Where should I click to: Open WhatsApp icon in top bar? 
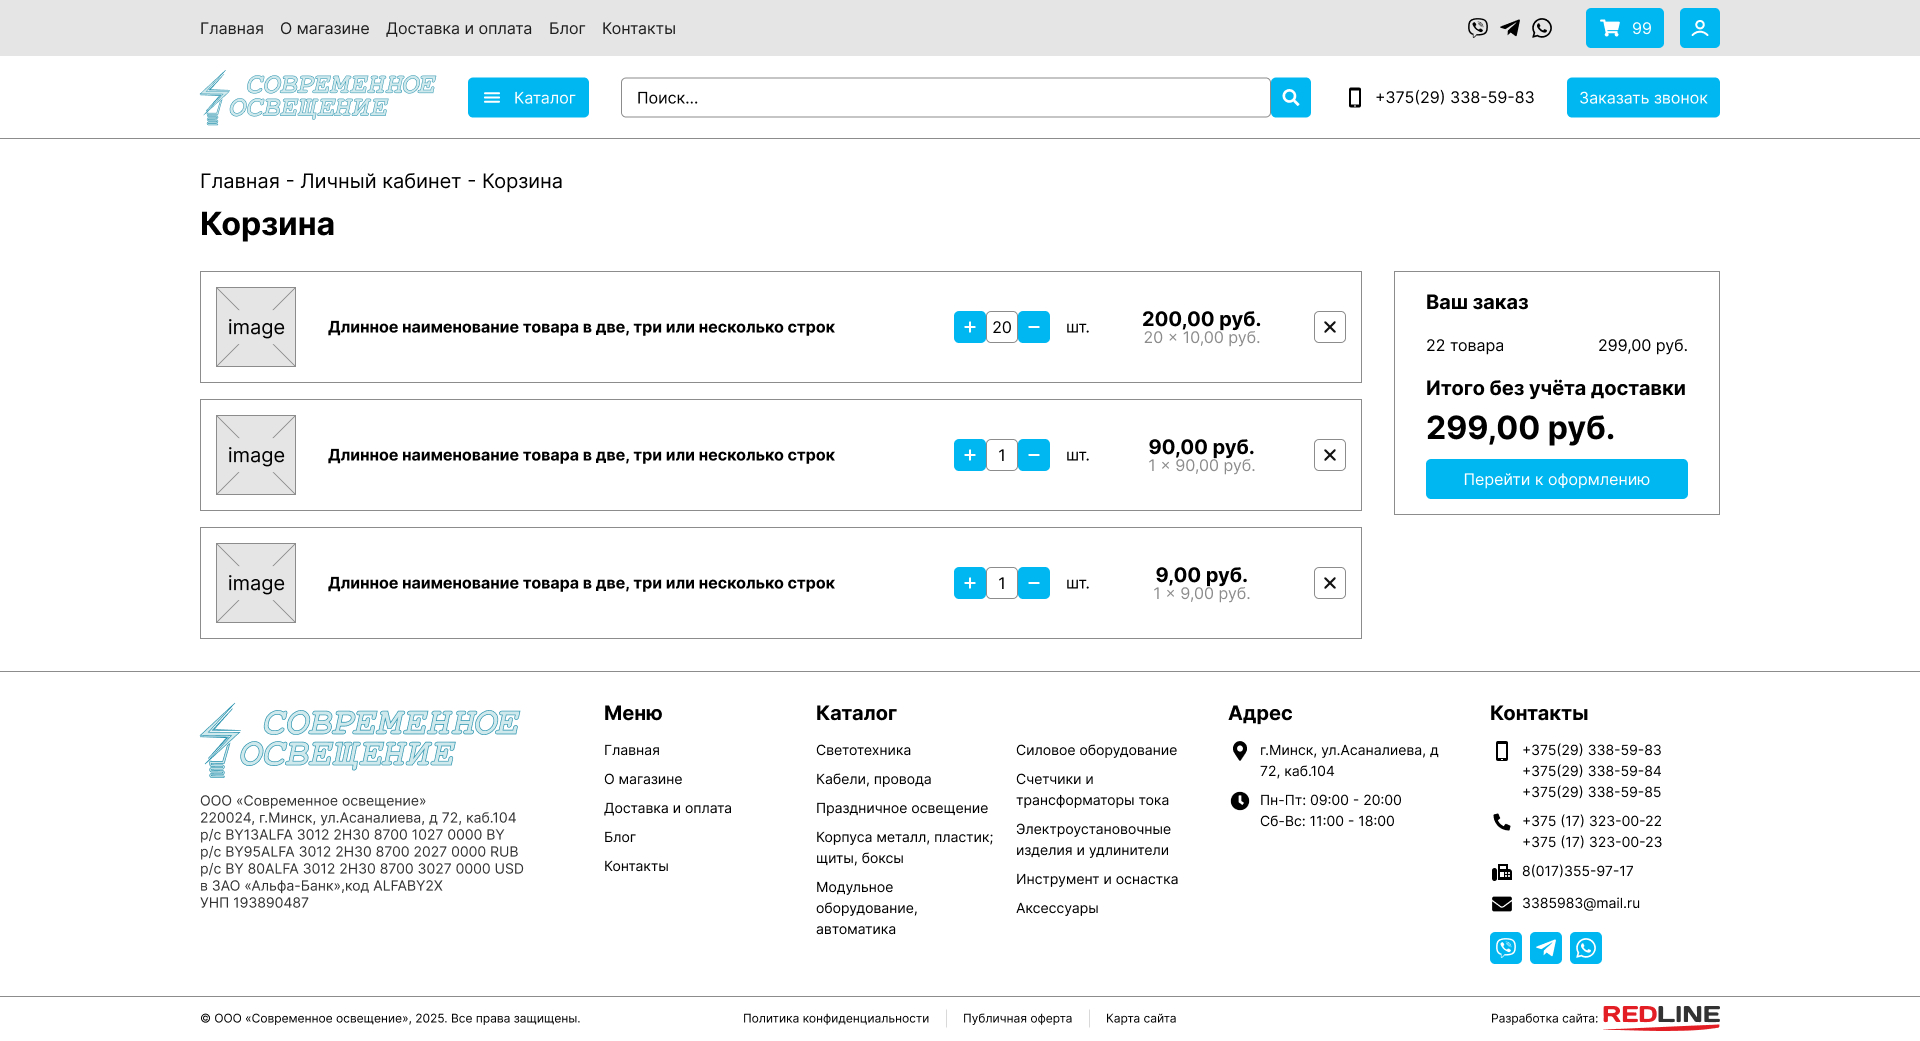[1542, 28]
